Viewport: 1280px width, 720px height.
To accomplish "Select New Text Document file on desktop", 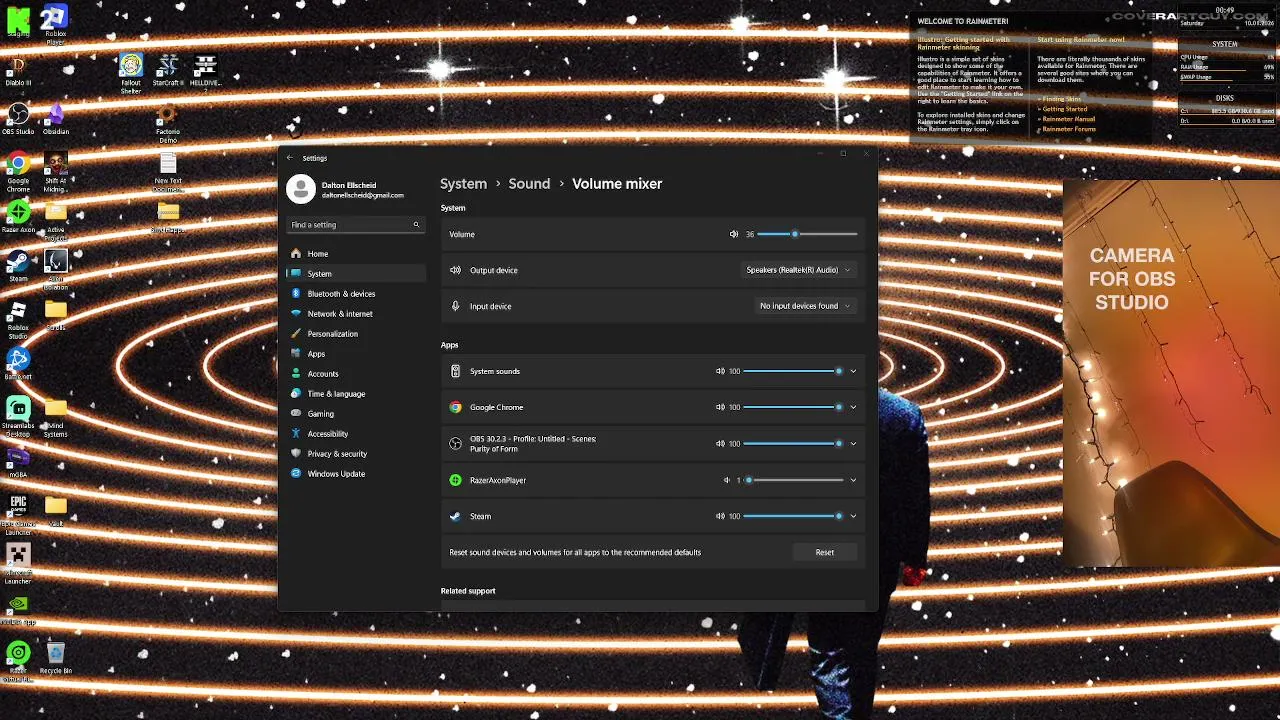I will tap(168, 173).
